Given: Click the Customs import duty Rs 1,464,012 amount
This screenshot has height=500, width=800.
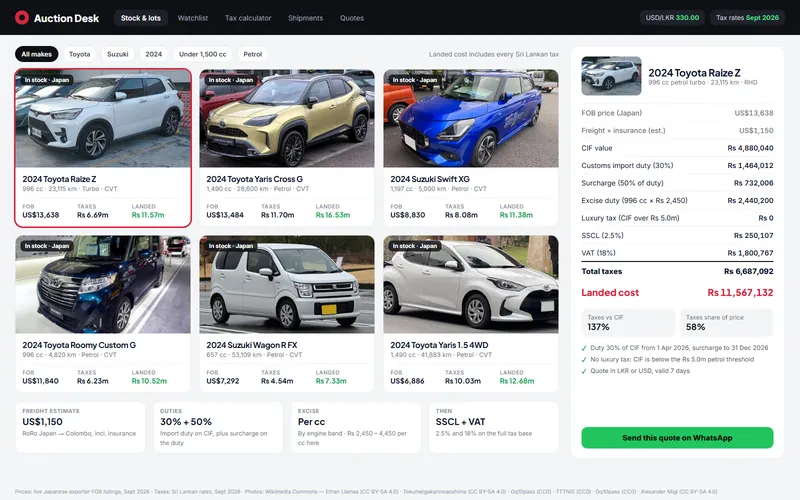Looking at the screenshot, I should coord(750,165).
